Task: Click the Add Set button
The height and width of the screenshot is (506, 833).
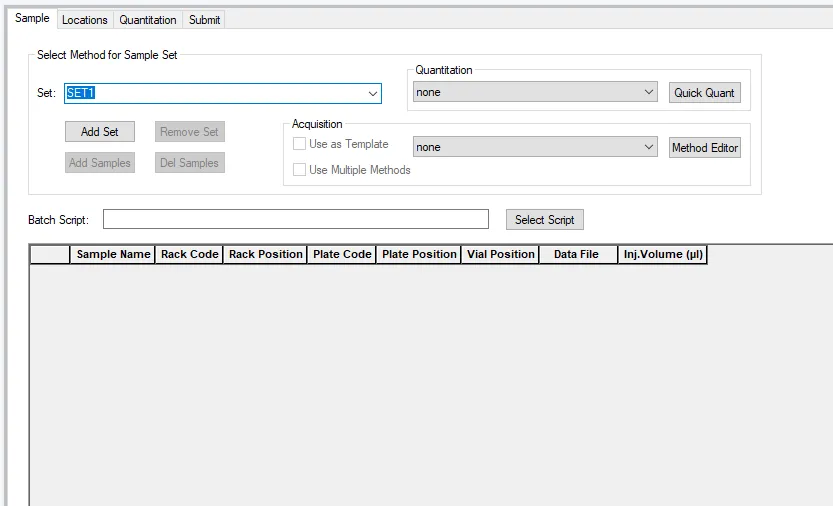Action: point(100,132)
